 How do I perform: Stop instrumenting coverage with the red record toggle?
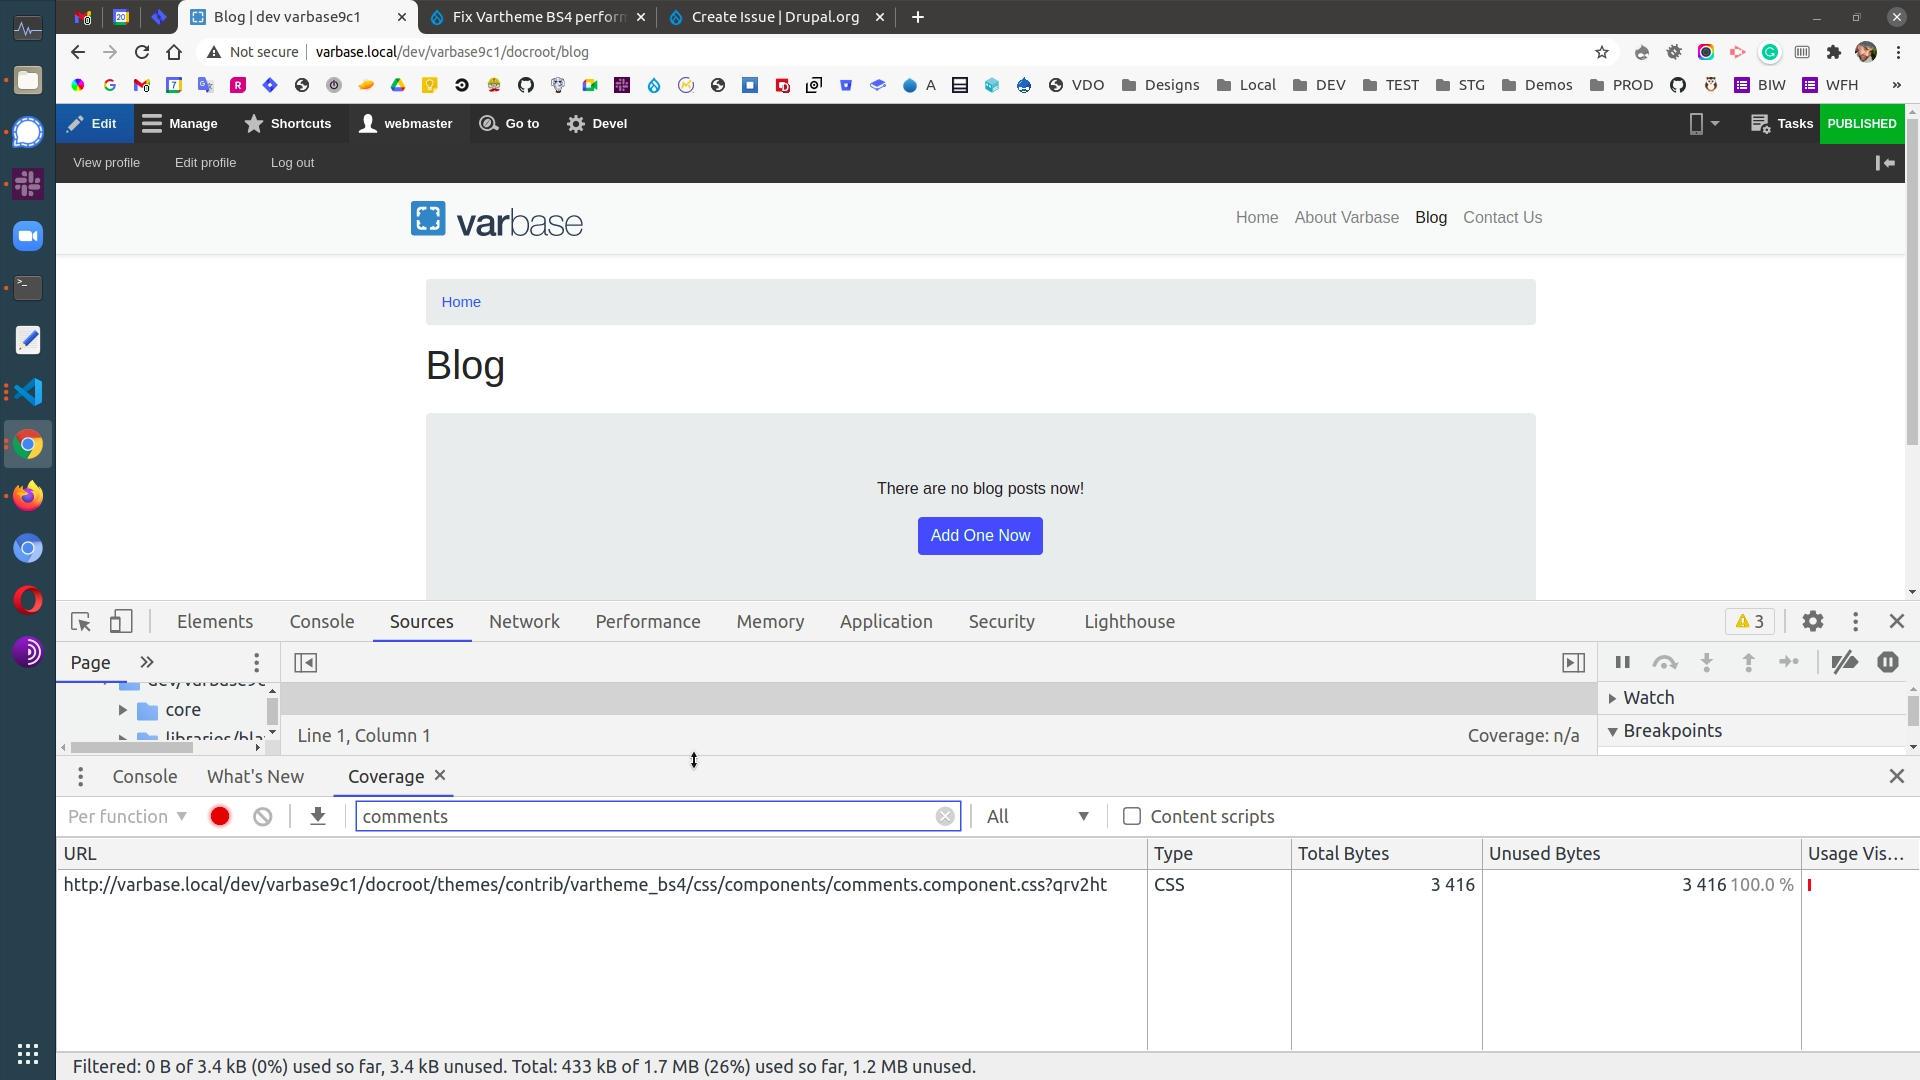pos(219,816)
